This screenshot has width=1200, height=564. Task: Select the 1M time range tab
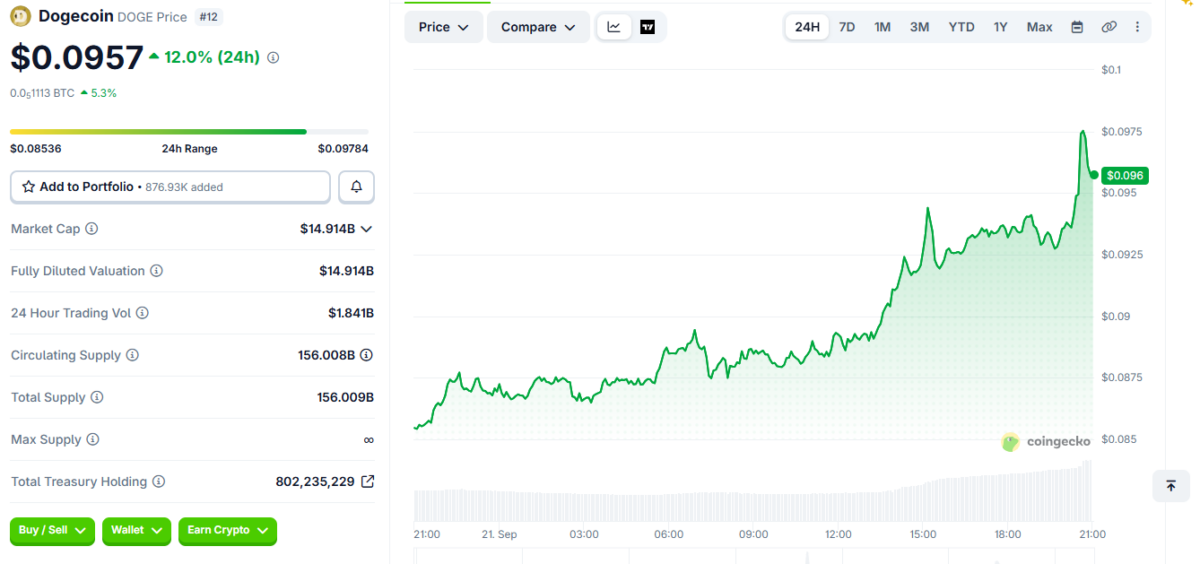[882, 27]
